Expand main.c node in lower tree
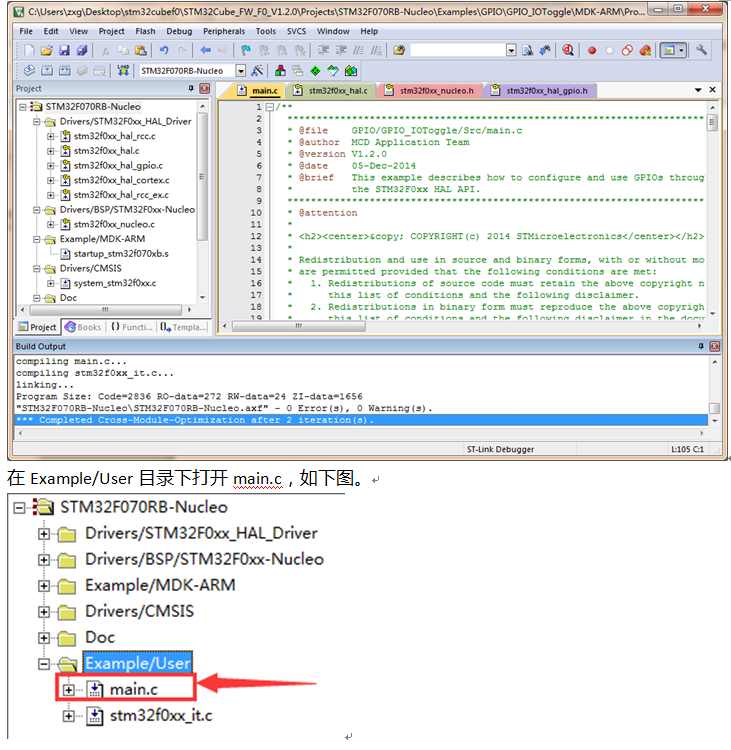Image resolution: width=731 pixels, height=750 pixels. (68, 690)
